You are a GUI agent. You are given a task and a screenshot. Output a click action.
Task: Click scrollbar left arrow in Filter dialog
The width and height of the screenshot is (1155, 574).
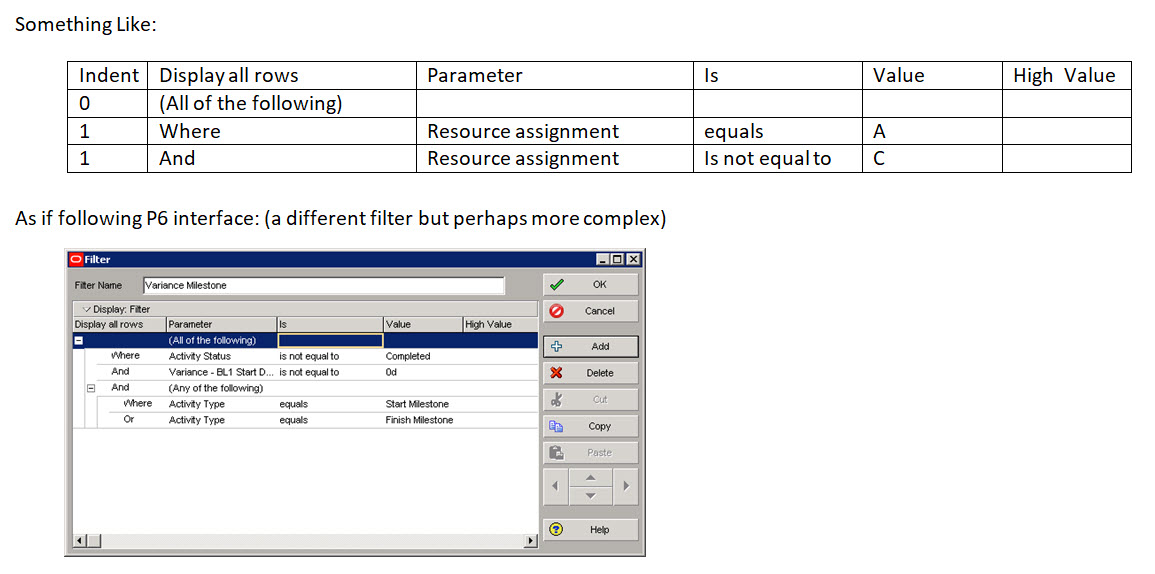80,542
